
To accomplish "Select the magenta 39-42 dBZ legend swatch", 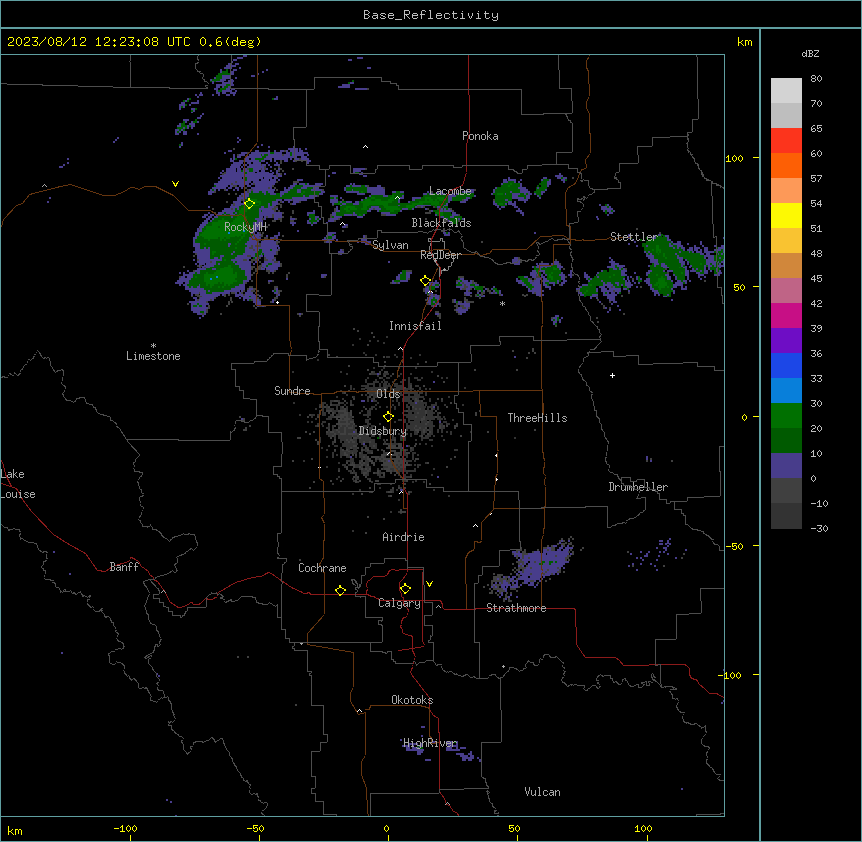I will click(x=786, y=315).
